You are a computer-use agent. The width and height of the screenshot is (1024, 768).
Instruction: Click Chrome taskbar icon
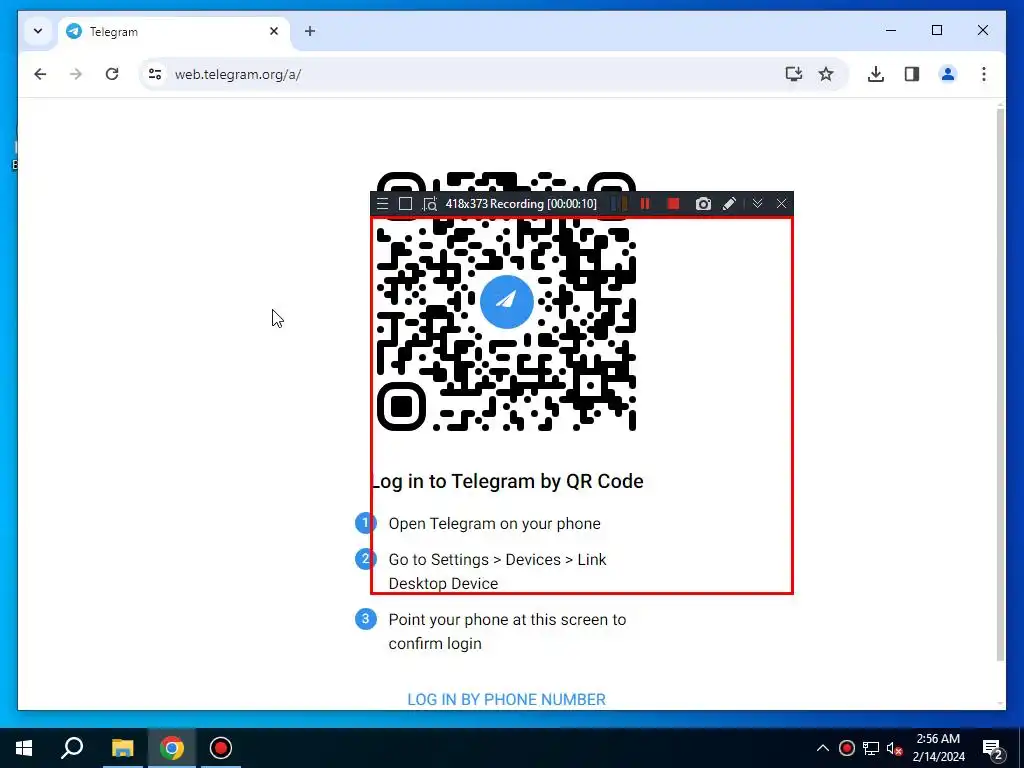(172, 748)
